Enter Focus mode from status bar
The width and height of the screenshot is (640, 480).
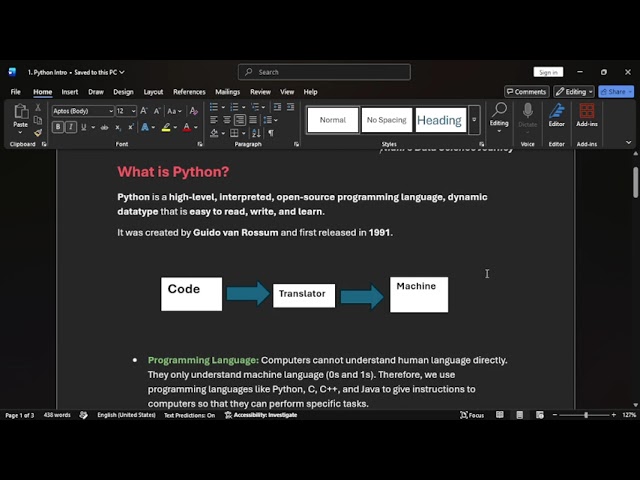coord(472,415)
